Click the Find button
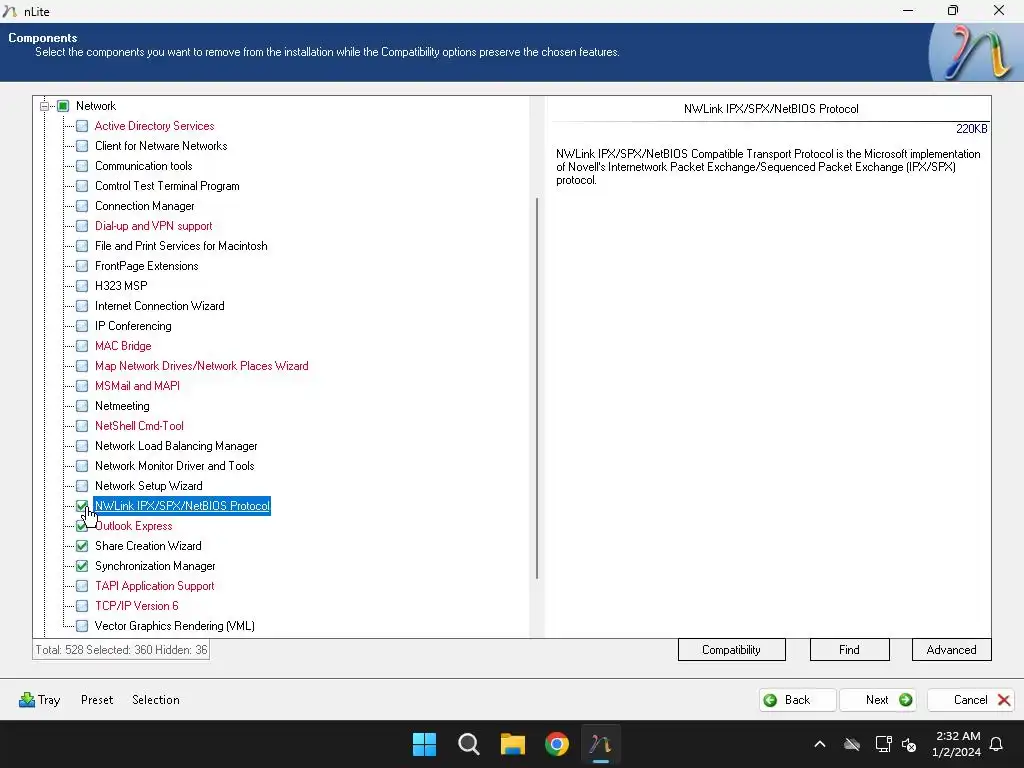1024x768 pixels. [x=849, y=650]
